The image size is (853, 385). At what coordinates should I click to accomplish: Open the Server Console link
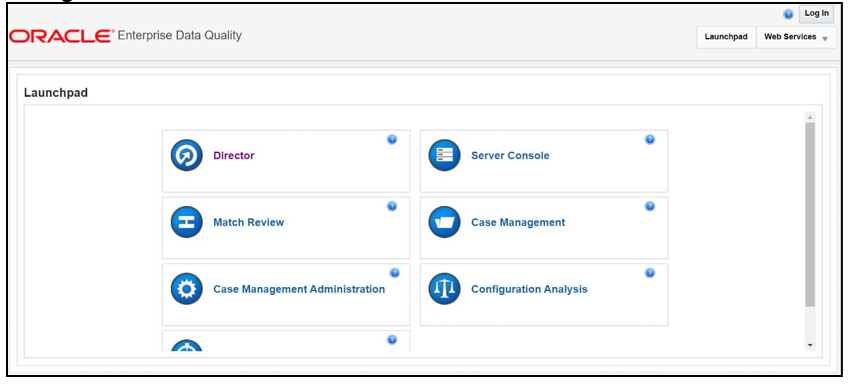[510, 156]
